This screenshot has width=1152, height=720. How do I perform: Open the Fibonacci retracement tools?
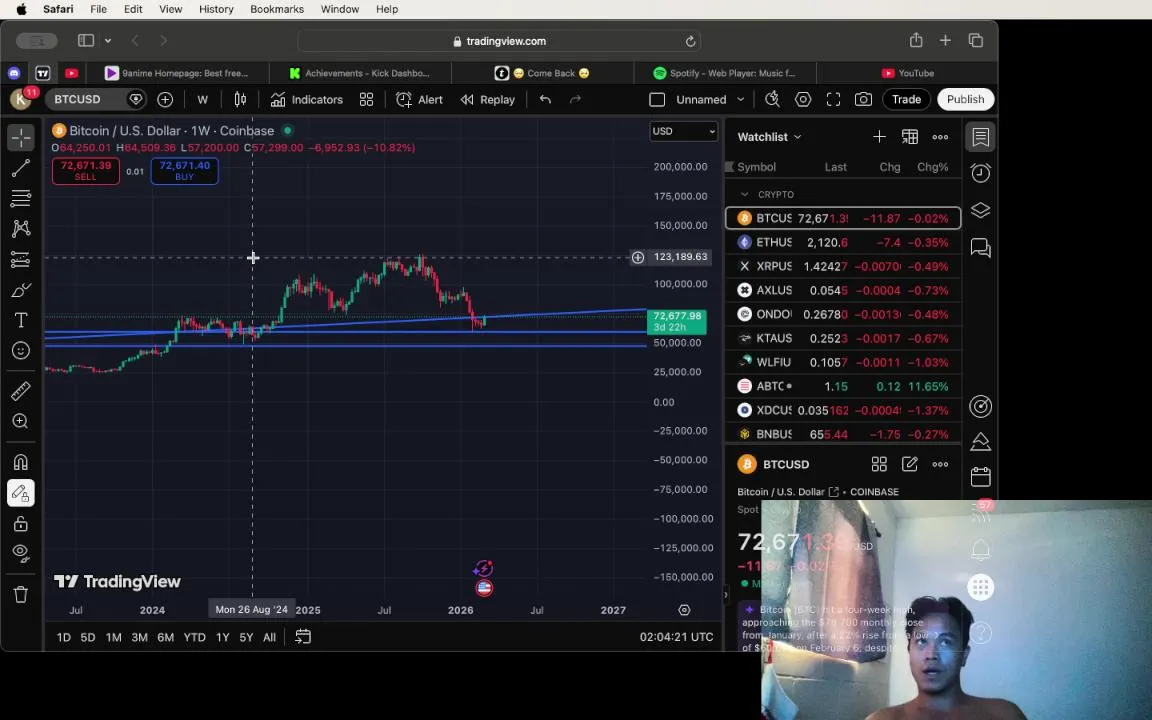point(21,198)
